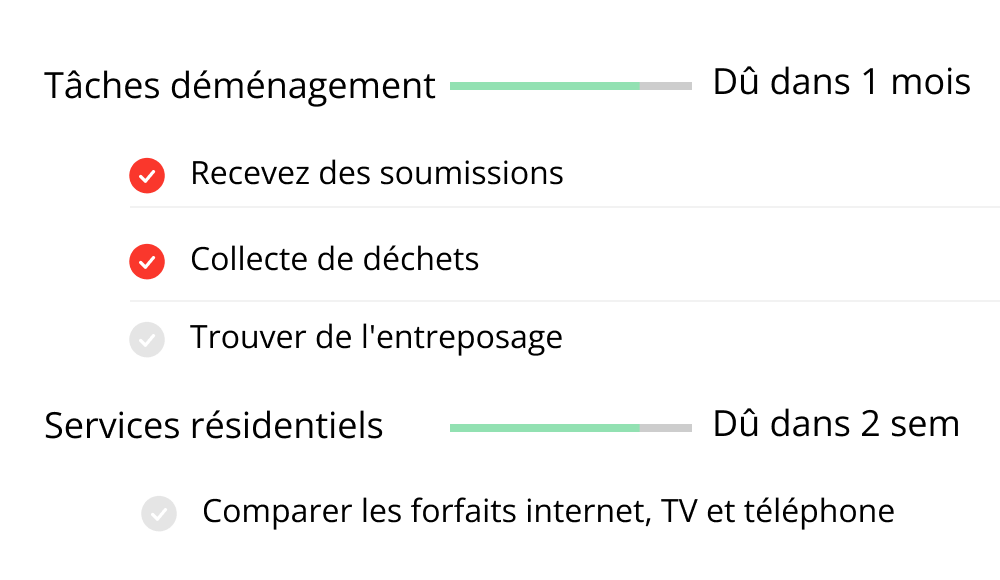Mark Comparer les forfaits task as done
Screen dimensions: 1000x580
tap(159, 514)
